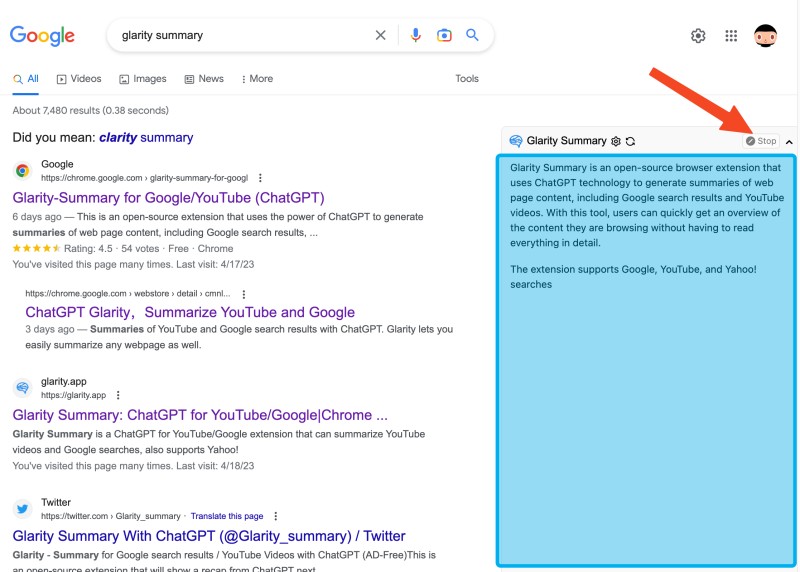Click the blue magnifier search icon
The height and width of the screenshot is (572, 800).
472,35
